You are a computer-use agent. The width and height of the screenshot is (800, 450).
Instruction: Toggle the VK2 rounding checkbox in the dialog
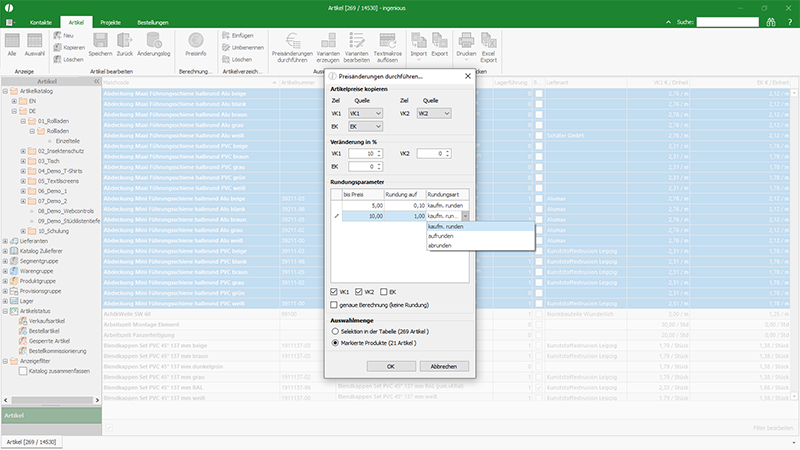[359, 292]
